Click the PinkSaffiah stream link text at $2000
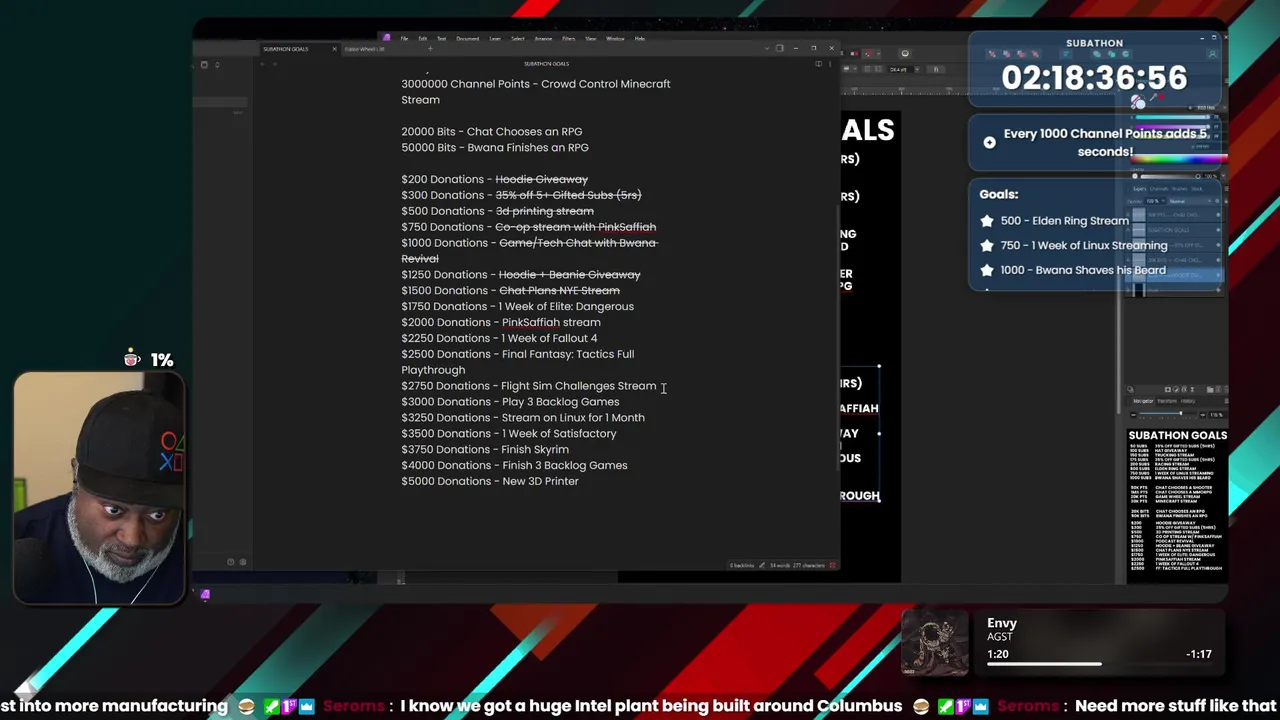 (x=551, y=322)
